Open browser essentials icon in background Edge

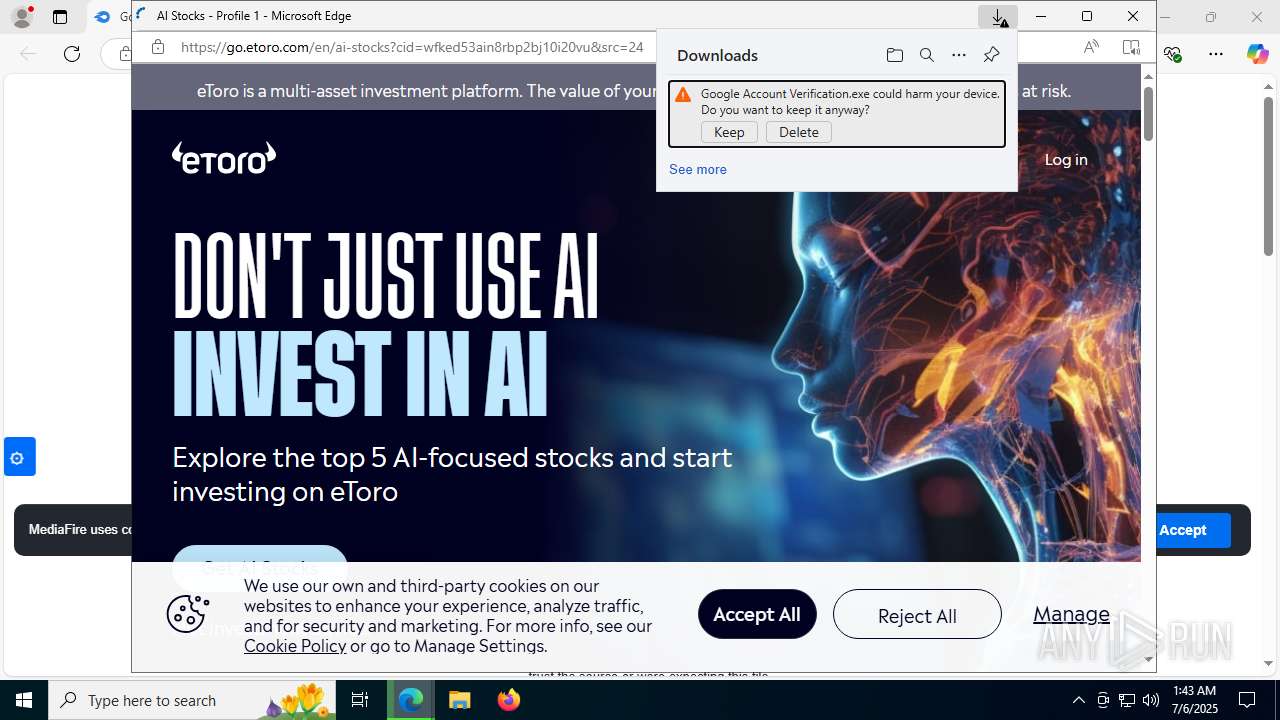(1172, 54)
